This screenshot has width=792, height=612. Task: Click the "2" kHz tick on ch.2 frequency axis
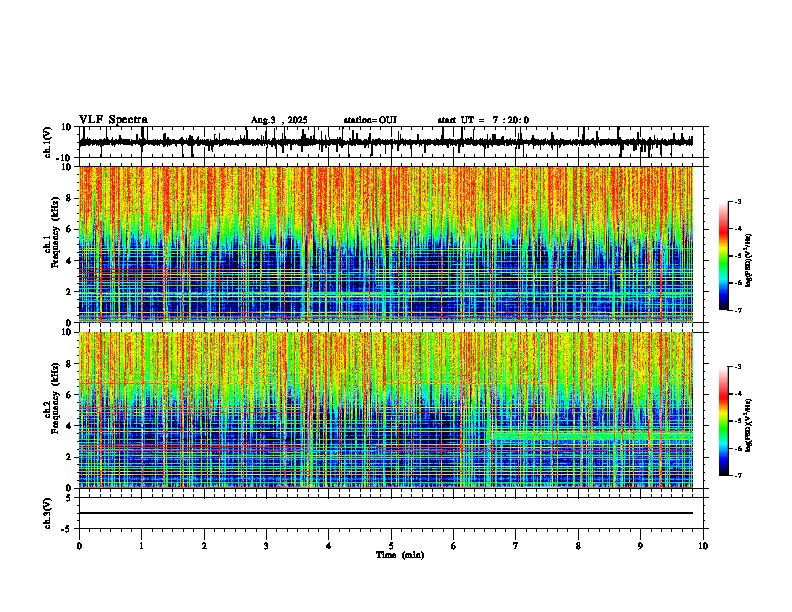tap(70, 457)
